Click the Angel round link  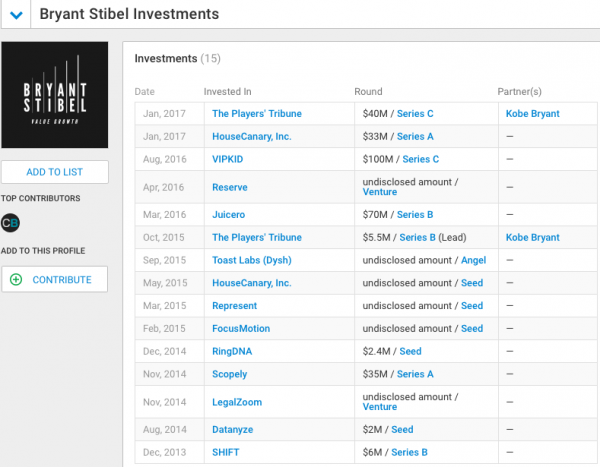(x=473, y=260)
